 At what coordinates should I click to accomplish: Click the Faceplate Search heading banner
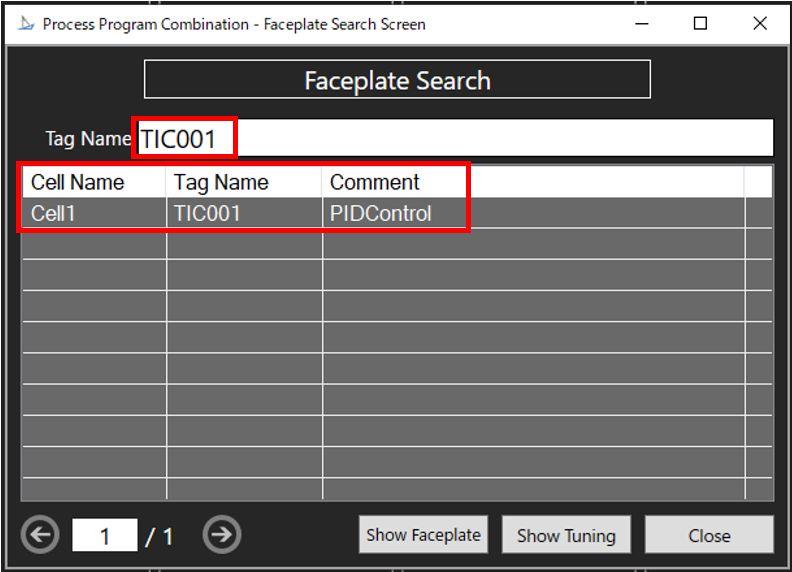tap(397, 80)
